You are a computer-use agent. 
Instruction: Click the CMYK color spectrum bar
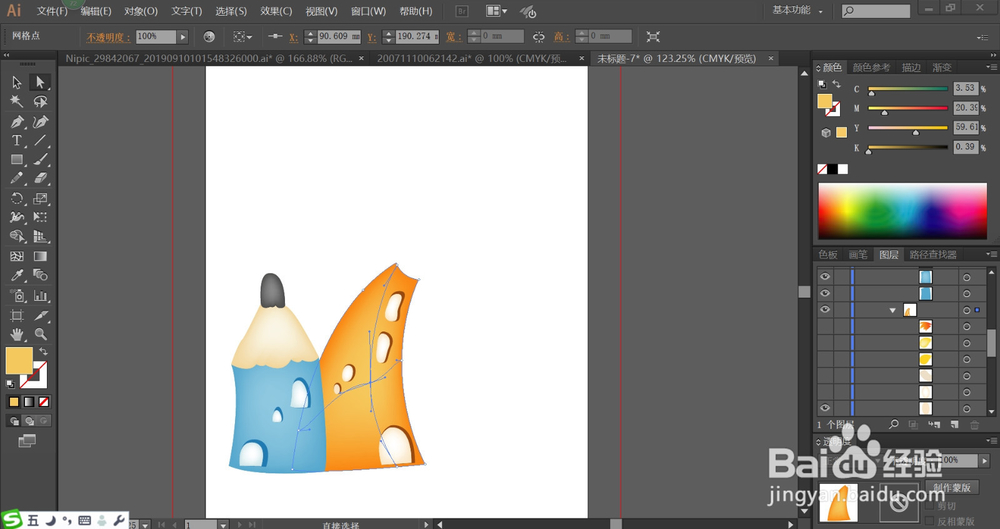click(x=902, y=211)
